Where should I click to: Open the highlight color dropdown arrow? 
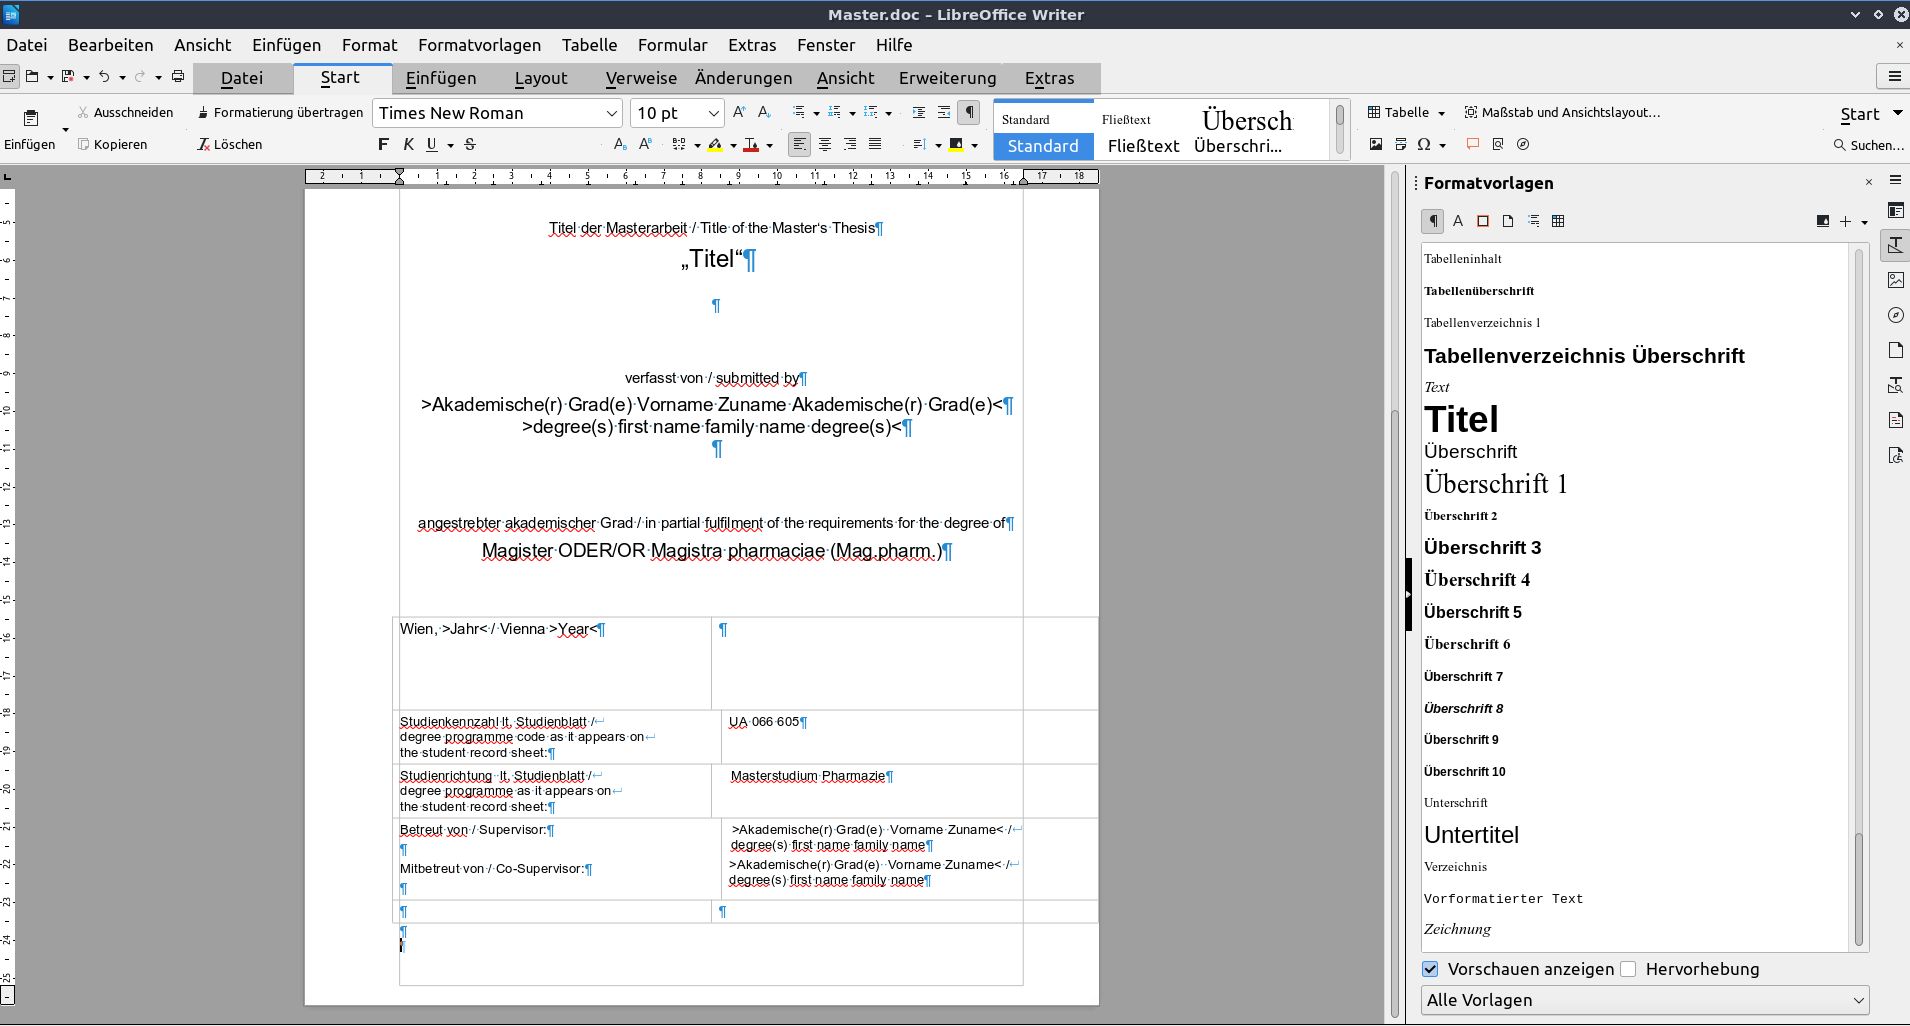[x=733, y=145]
